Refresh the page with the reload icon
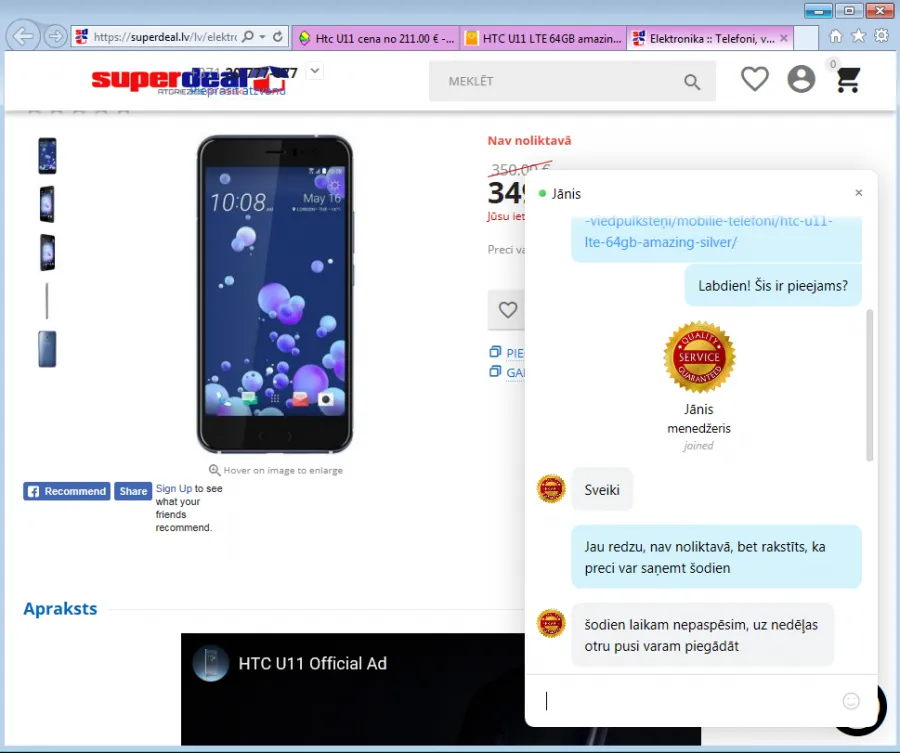Viewport: 900px width, 753px height. 278,37
